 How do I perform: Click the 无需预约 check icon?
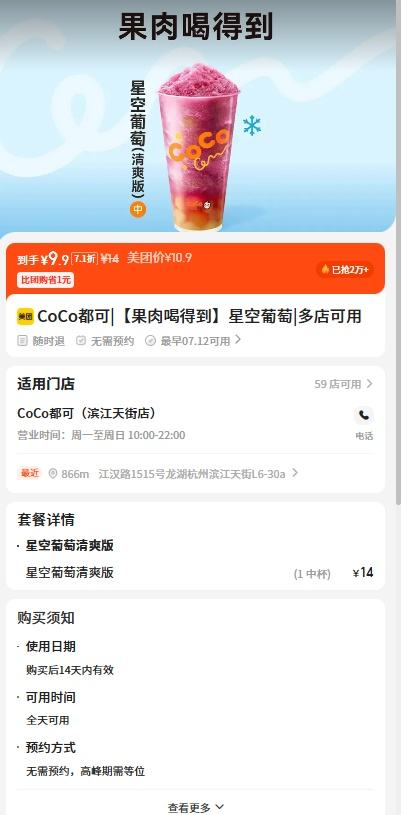tap(81, 341)
